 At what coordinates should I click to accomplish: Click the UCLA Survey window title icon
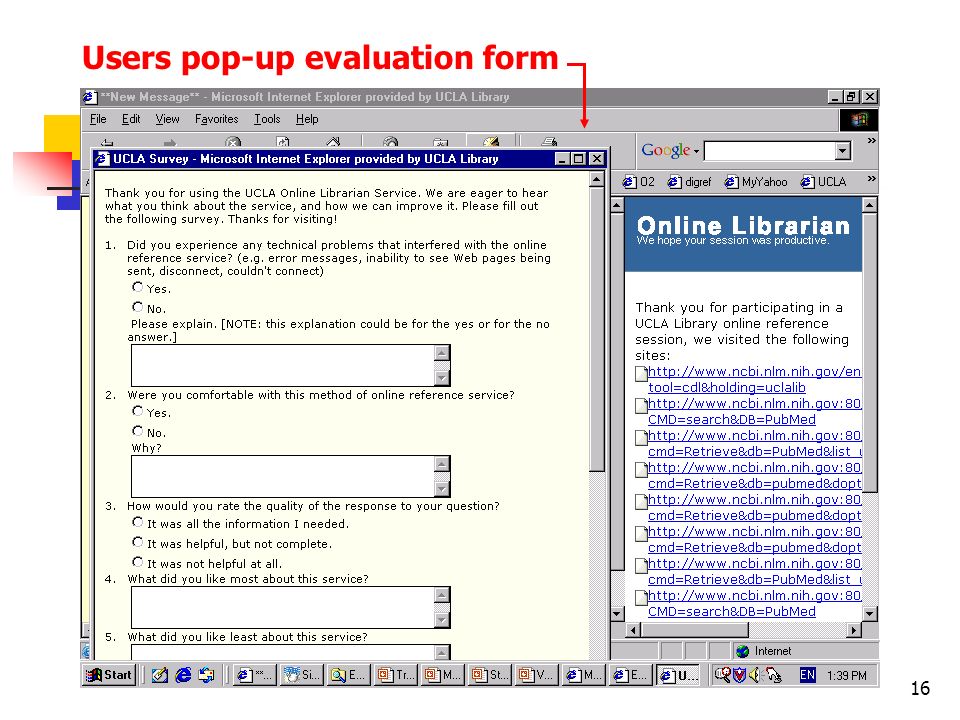coord(103,159)
